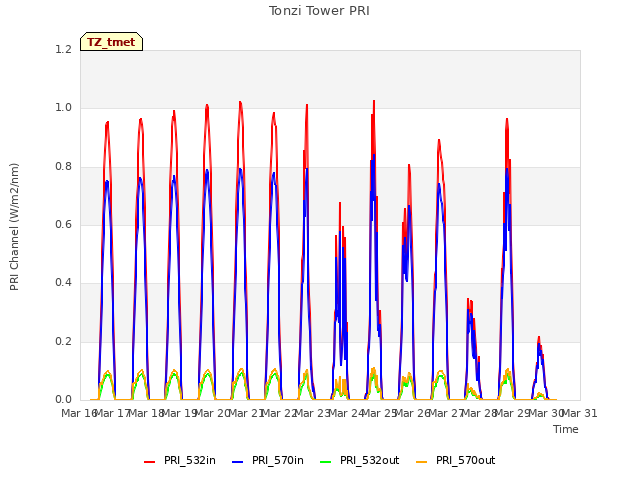Click the 0.4 y-axis tick label
Screen dimensions: 640x480
64,283
